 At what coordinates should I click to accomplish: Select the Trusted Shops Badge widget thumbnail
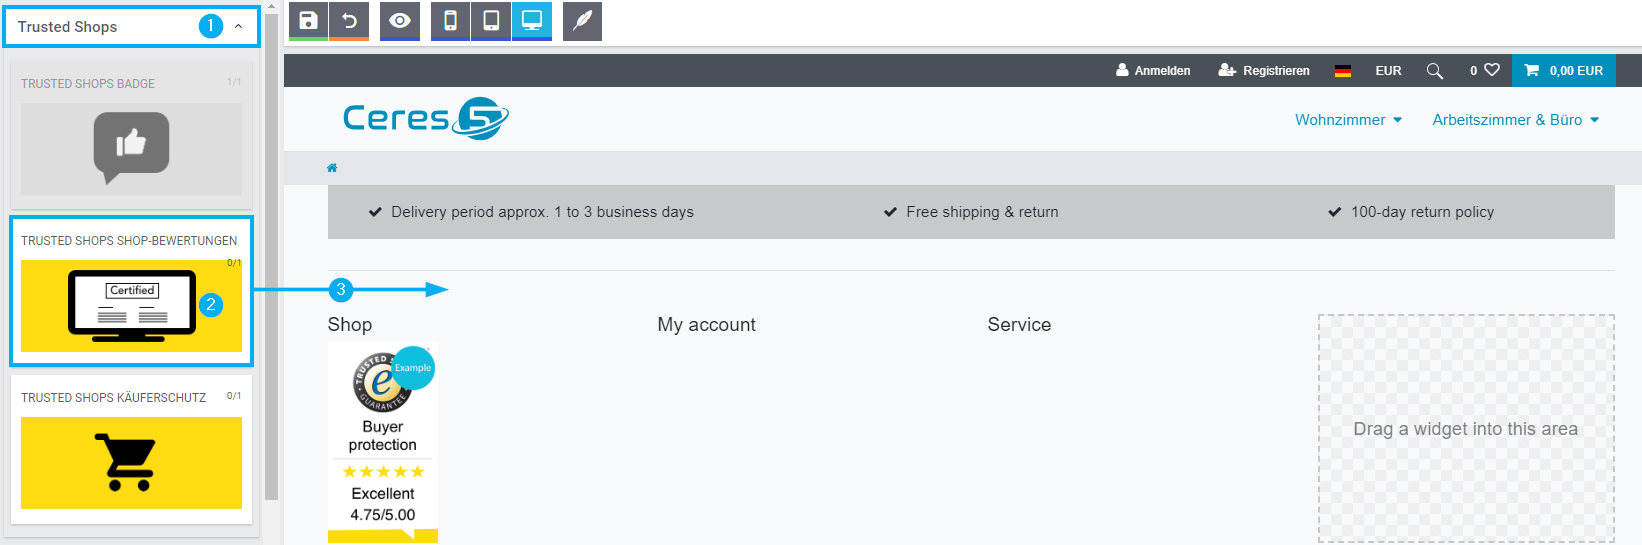click(x=131, y=149)
